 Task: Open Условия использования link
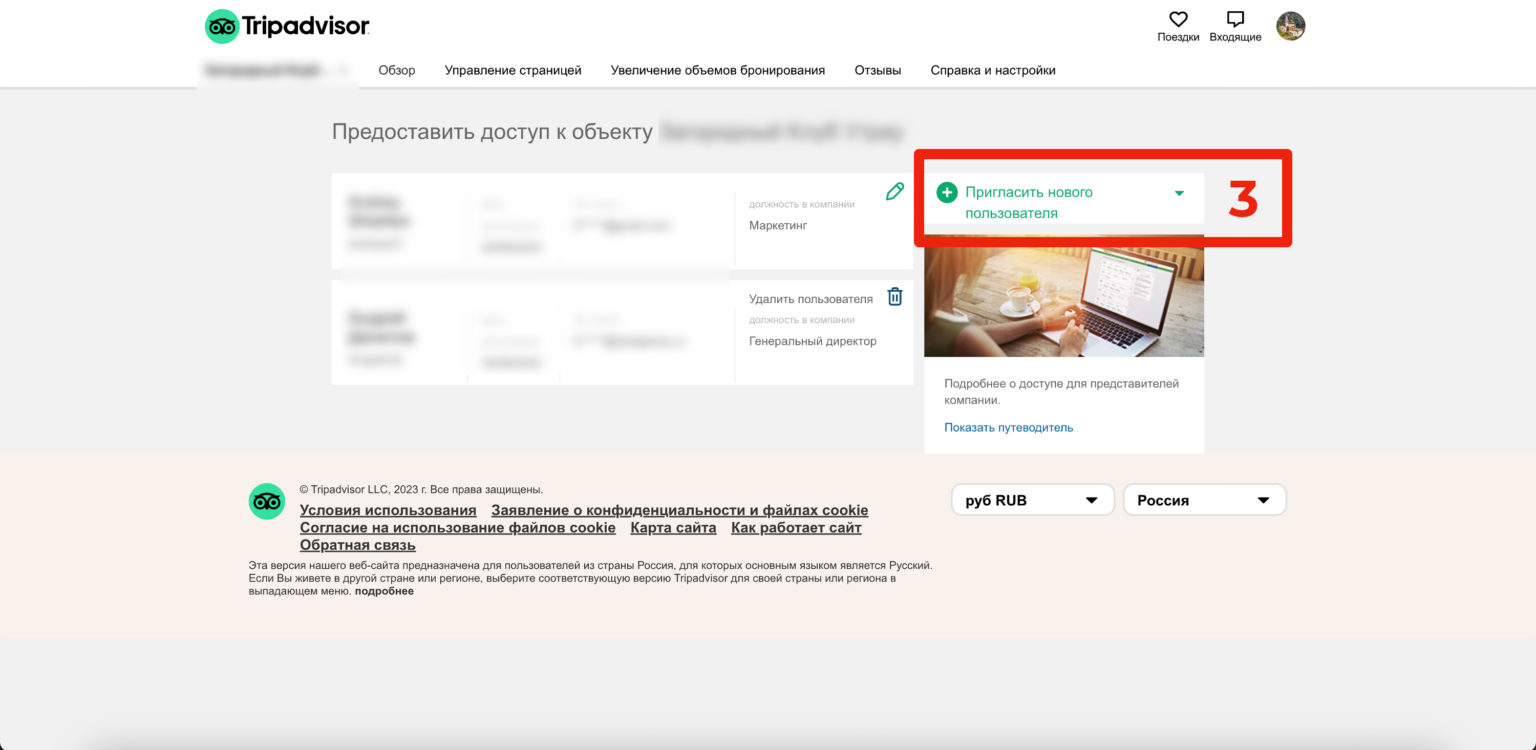pyautogui.click(x=388, y=510)
